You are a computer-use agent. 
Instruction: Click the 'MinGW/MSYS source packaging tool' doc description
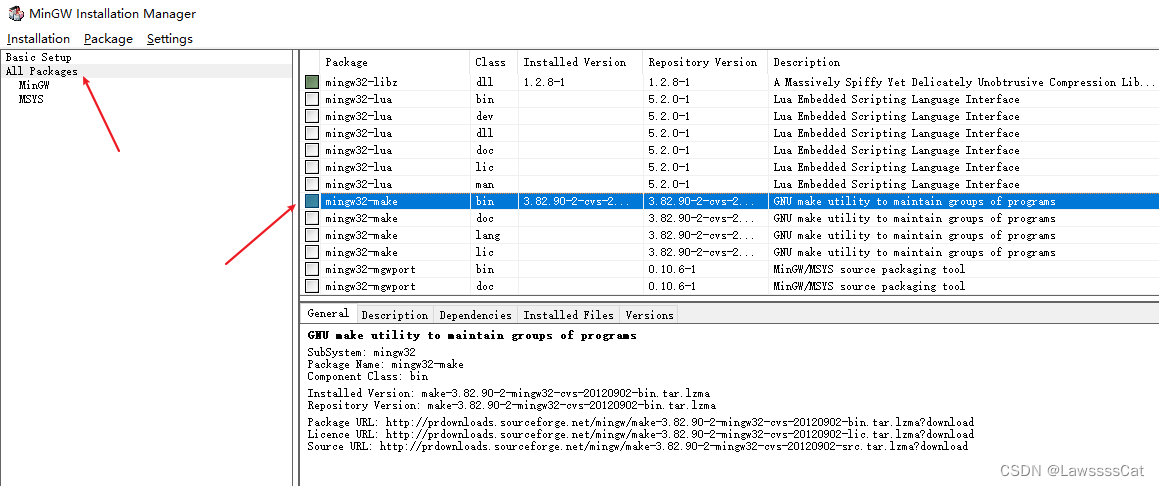pos(869,286)
